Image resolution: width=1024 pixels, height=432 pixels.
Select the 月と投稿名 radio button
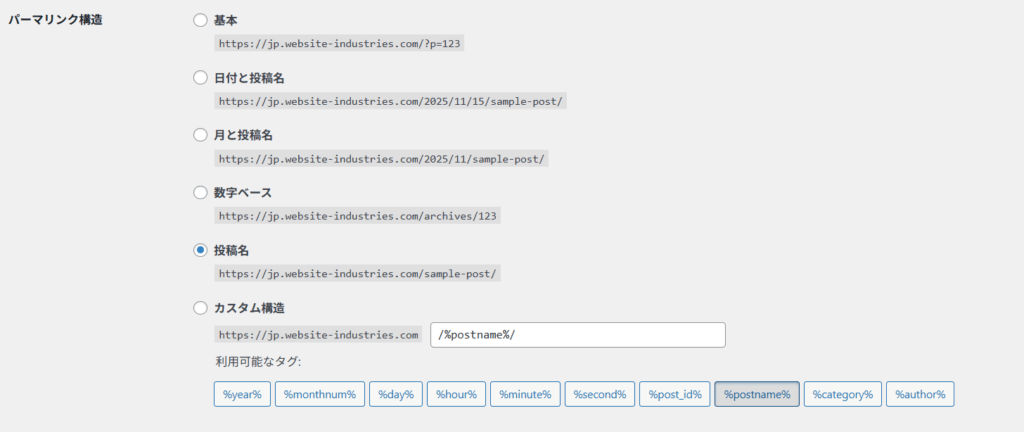(200, 135)
